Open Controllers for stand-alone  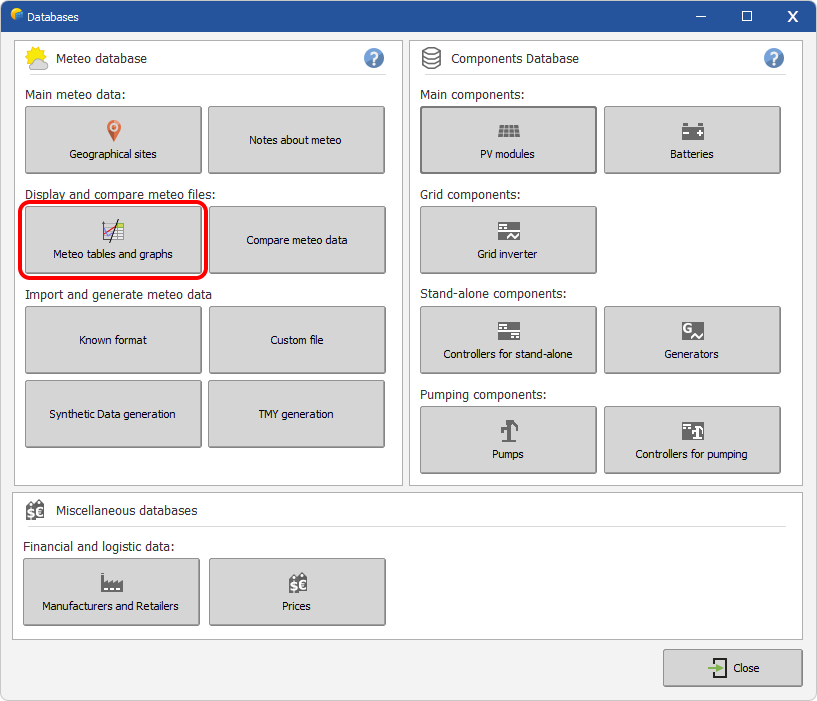coord(508,340)
